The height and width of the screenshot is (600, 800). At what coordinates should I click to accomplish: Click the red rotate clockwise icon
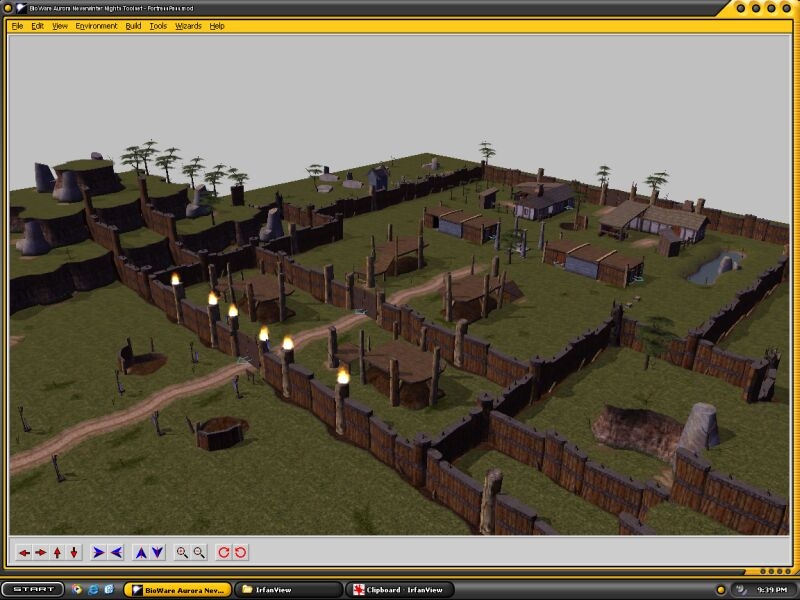(x=224, y=552)
